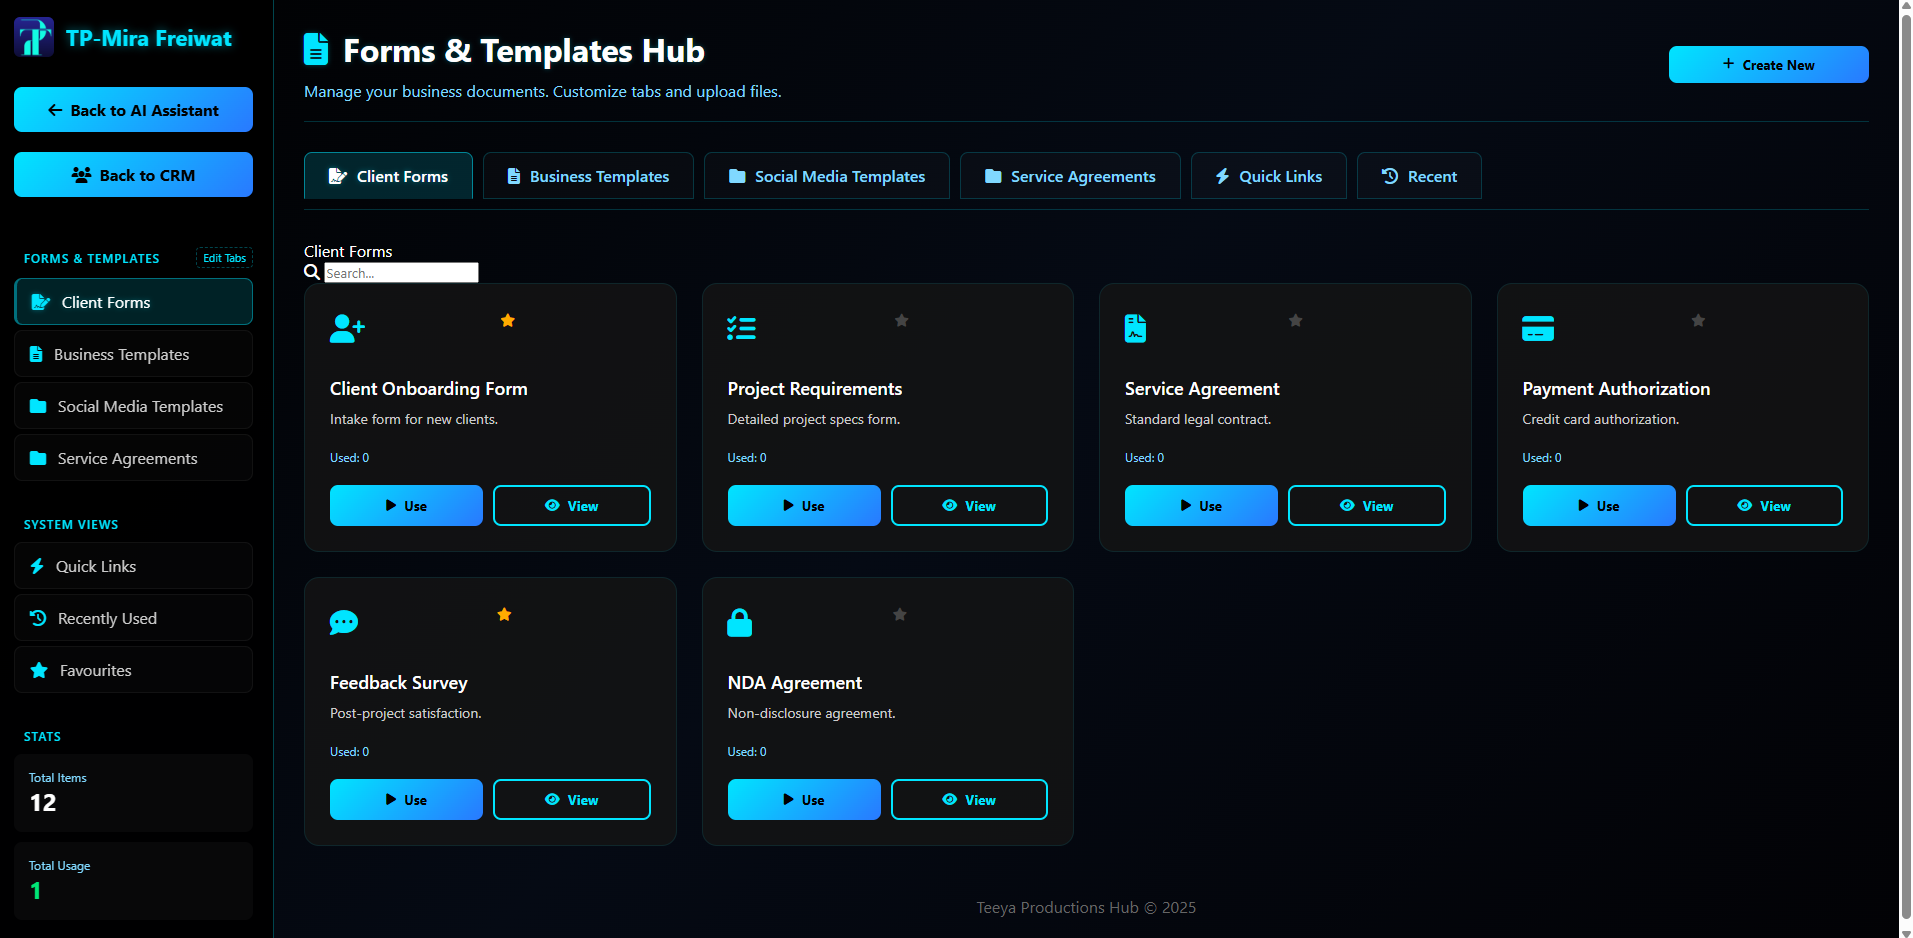The image size is (1913, 938).
Task: Click the search input field
Action: coord(401,272)
